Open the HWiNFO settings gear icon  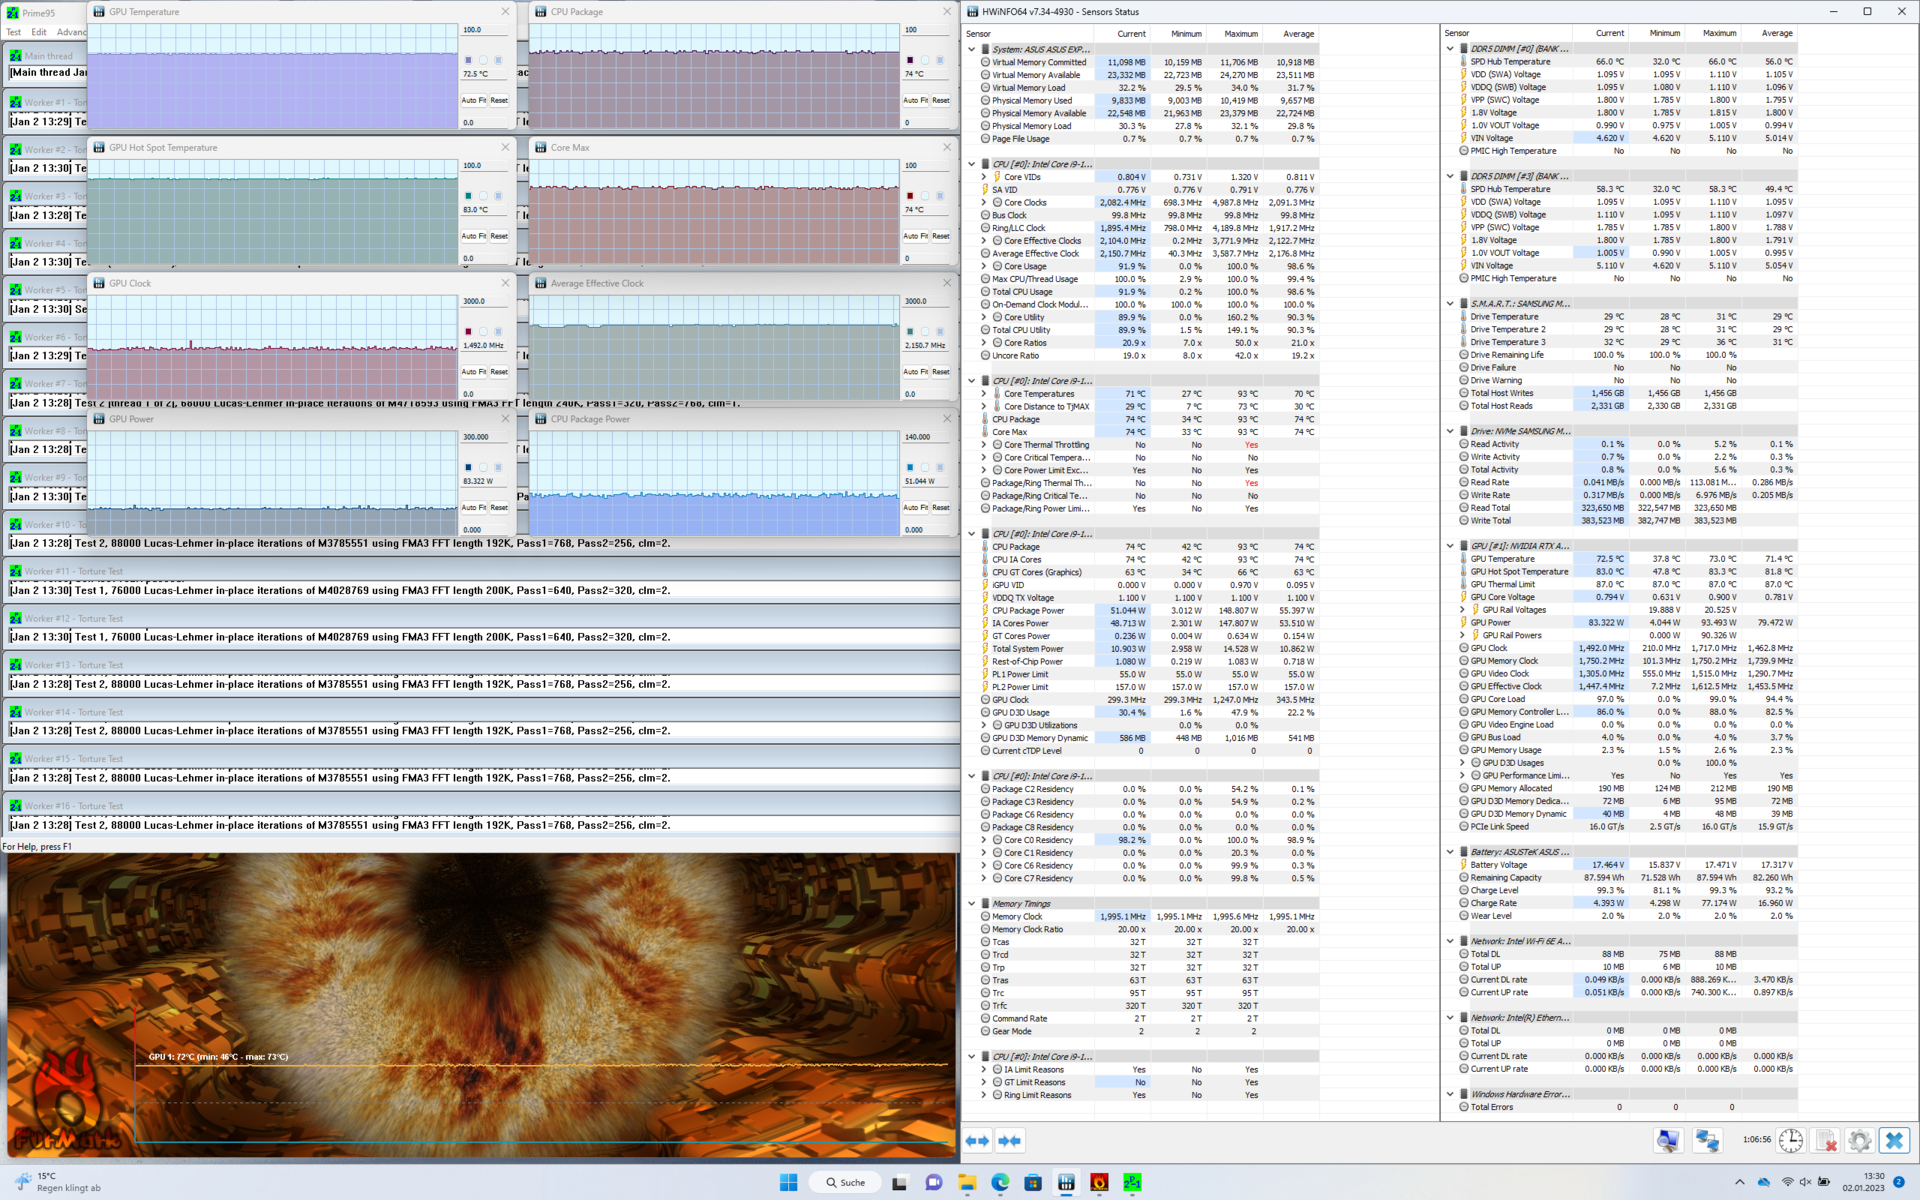pyautogui.click(x=1859, y=1141)
